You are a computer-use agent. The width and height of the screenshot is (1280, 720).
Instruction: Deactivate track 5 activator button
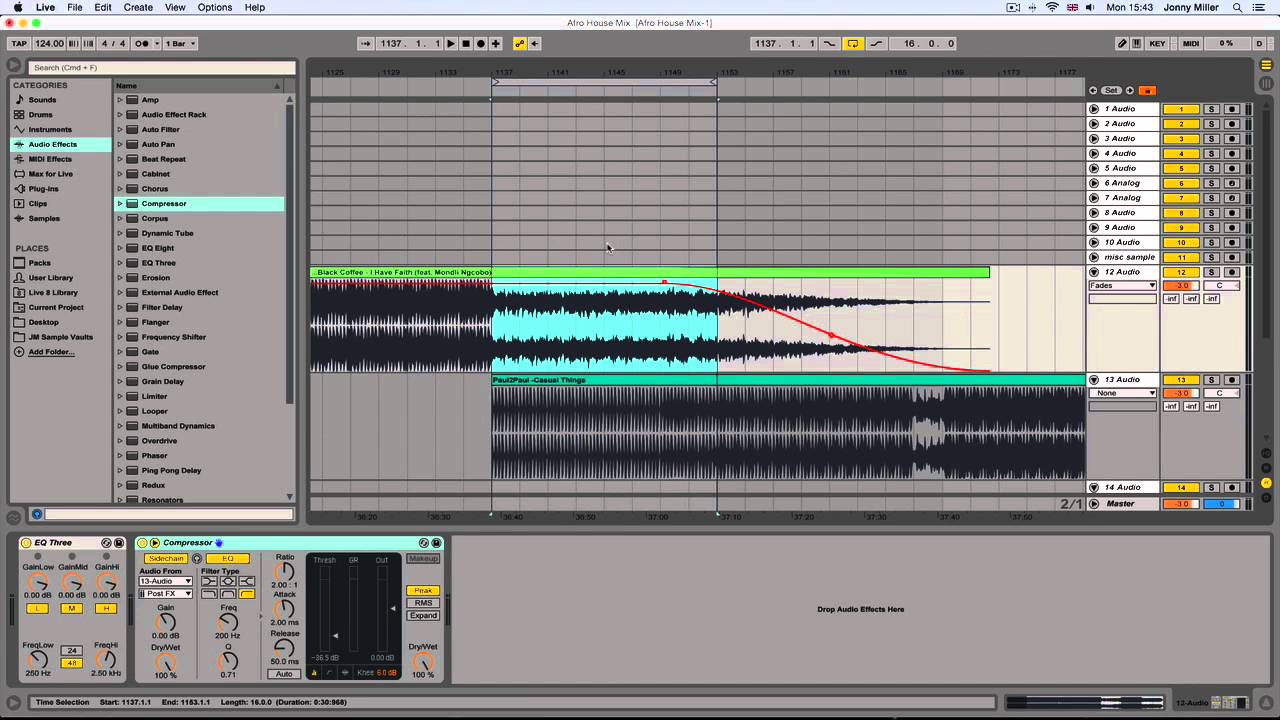1181,168
